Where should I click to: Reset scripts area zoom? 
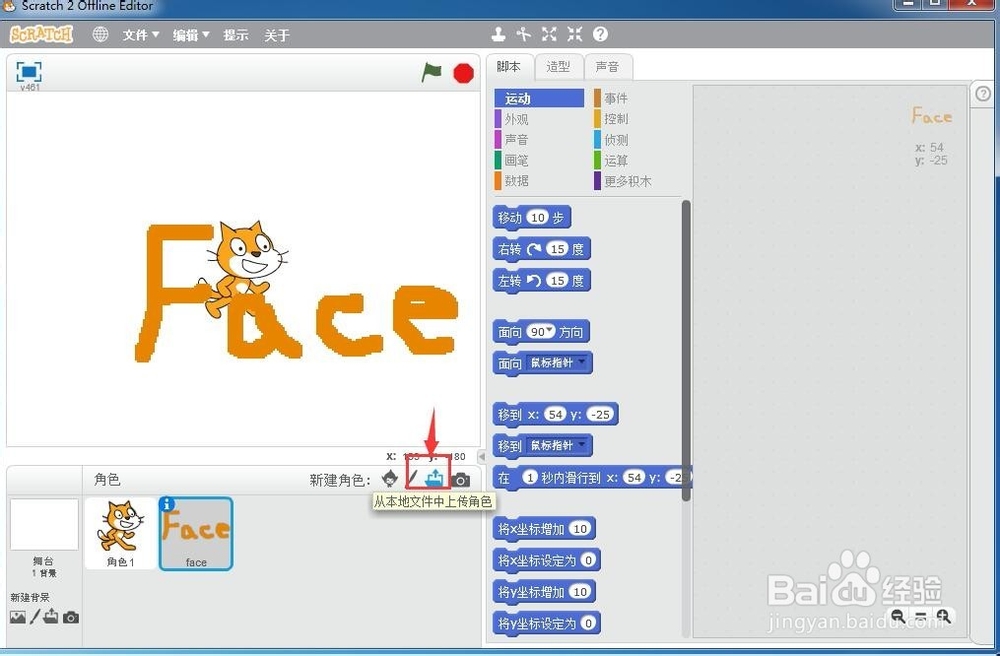click(x=921, y=616)
